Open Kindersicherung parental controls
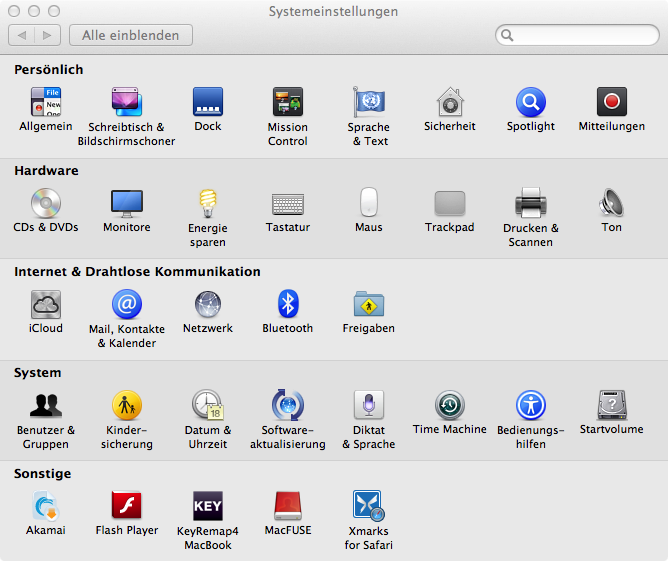 point(127,406)
